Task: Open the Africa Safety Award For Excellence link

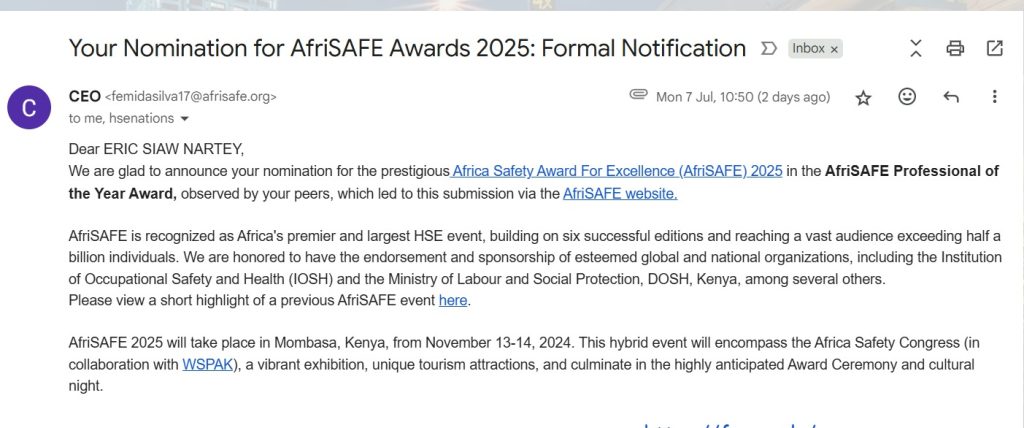Action: tap(617, 171)
